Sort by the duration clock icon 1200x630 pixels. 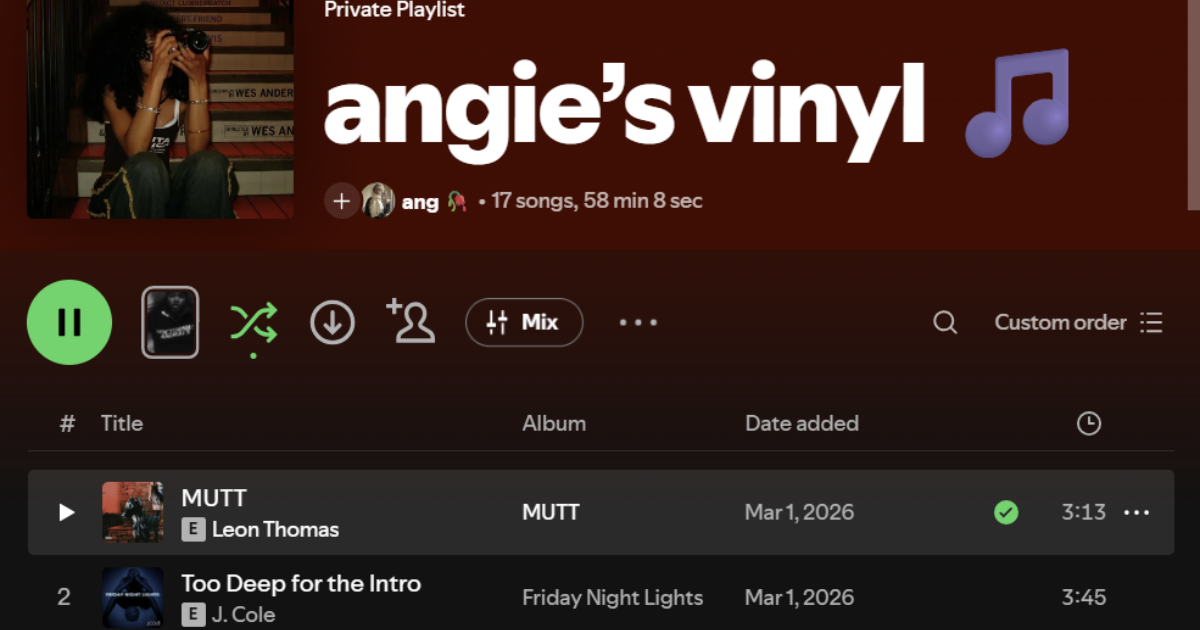(1089, 423)
